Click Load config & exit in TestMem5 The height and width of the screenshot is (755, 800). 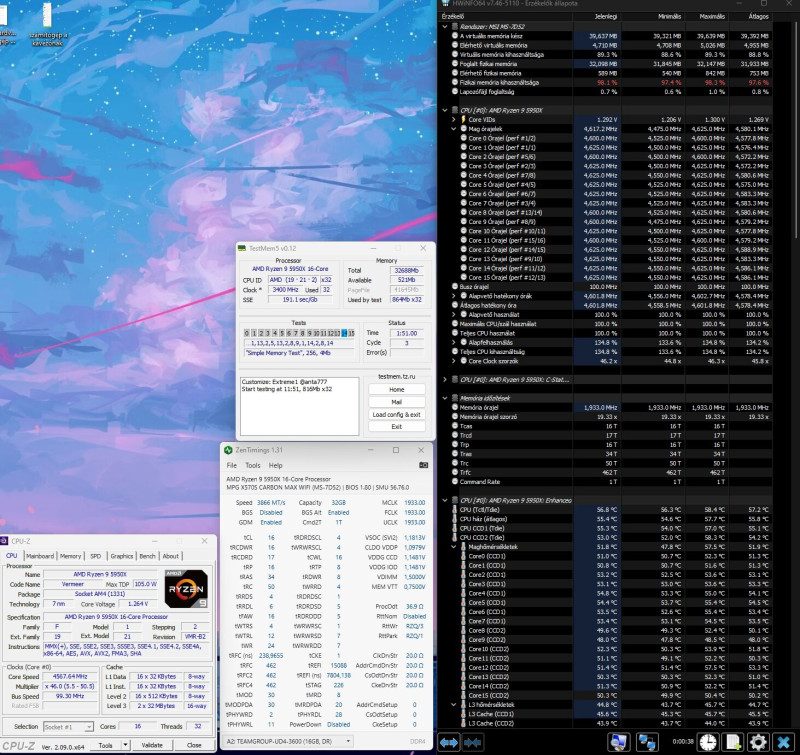(x=396, y=414)
